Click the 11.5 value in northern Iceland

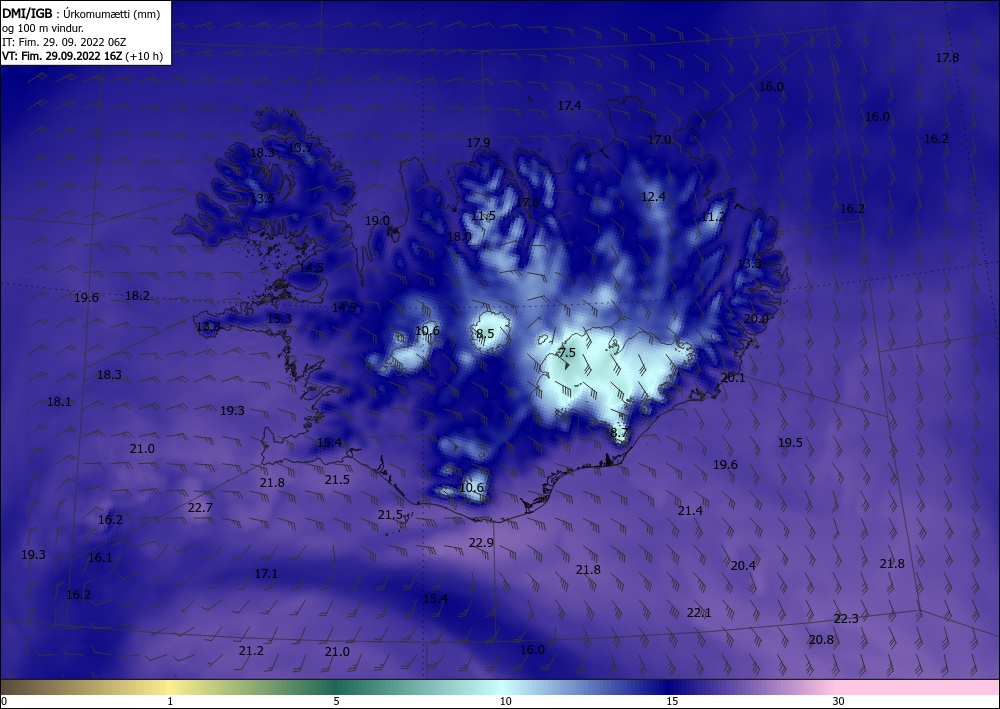[483, 216]
